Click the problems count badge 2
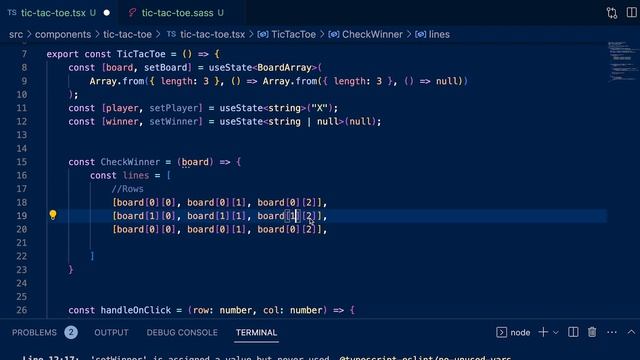The width and height of the screenshot is (640, 360). pyautogui.click(x=71, y=332)
